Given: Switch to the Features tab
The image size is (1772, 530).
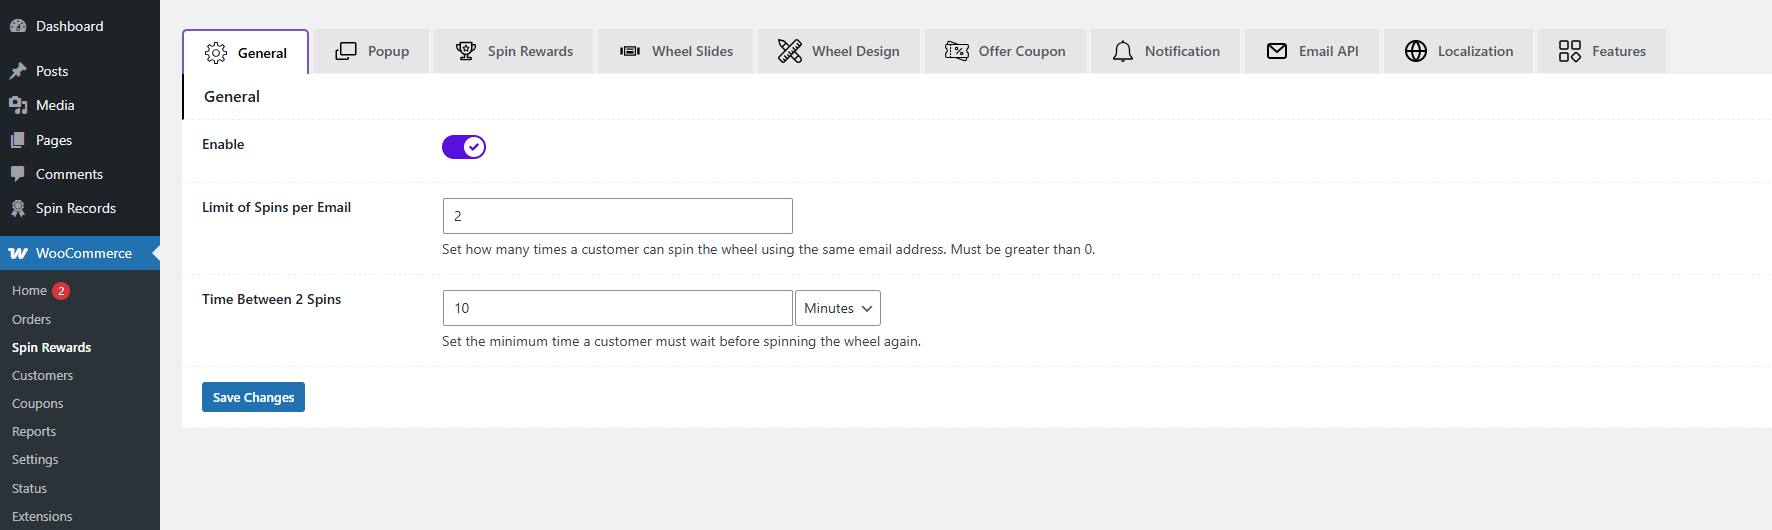Looking at the screenshot, I should [1602, 51].
